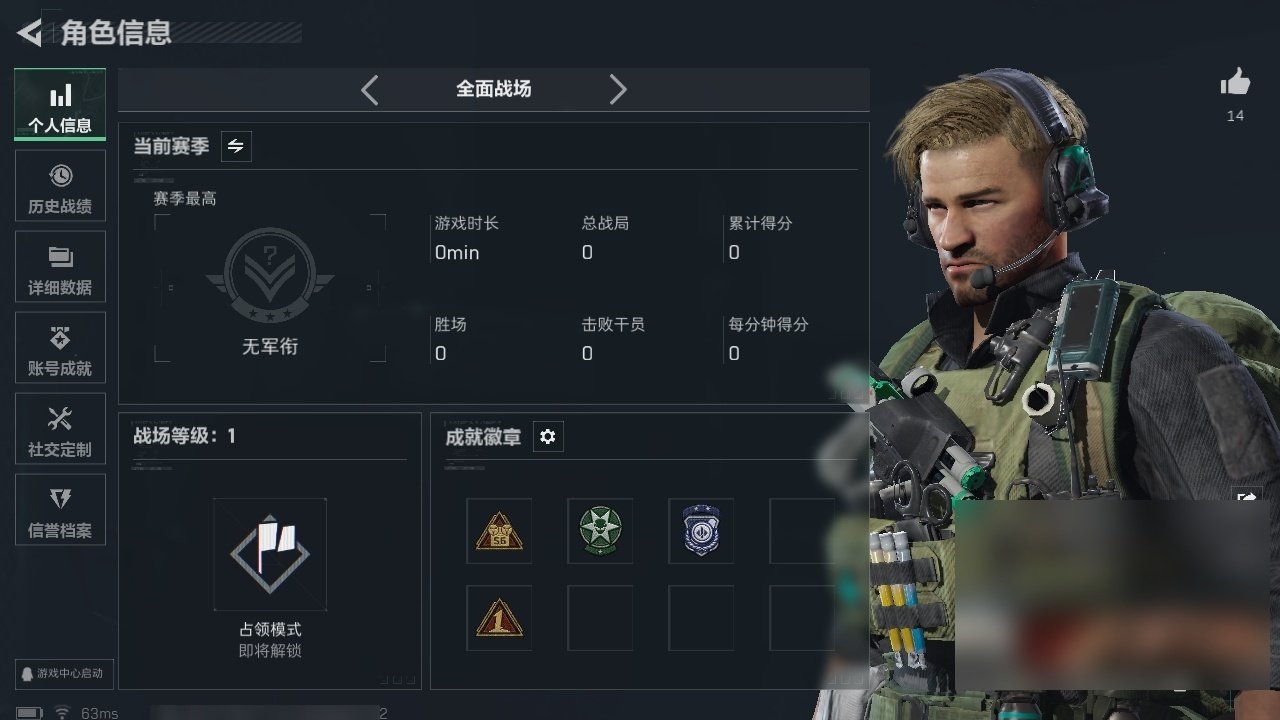This screenshot has height=720, width=1280.
Task: Select the number 1 triangle badge
Action: click(499, 618)
